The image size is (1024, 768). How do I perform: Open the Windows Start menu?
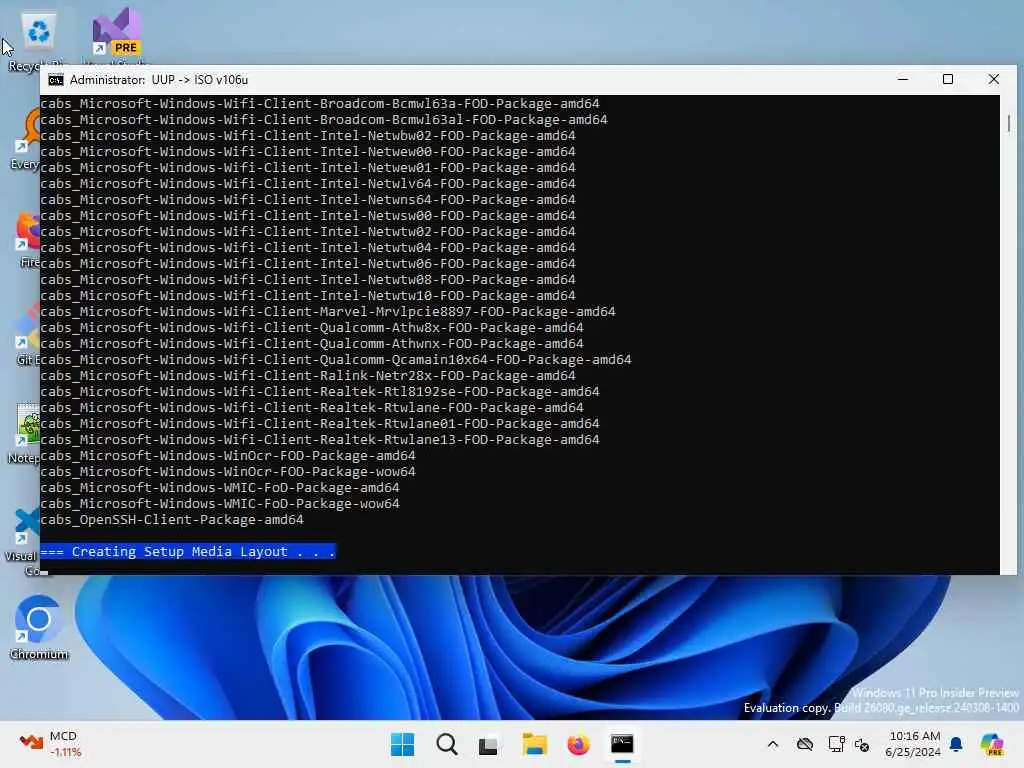402,744
